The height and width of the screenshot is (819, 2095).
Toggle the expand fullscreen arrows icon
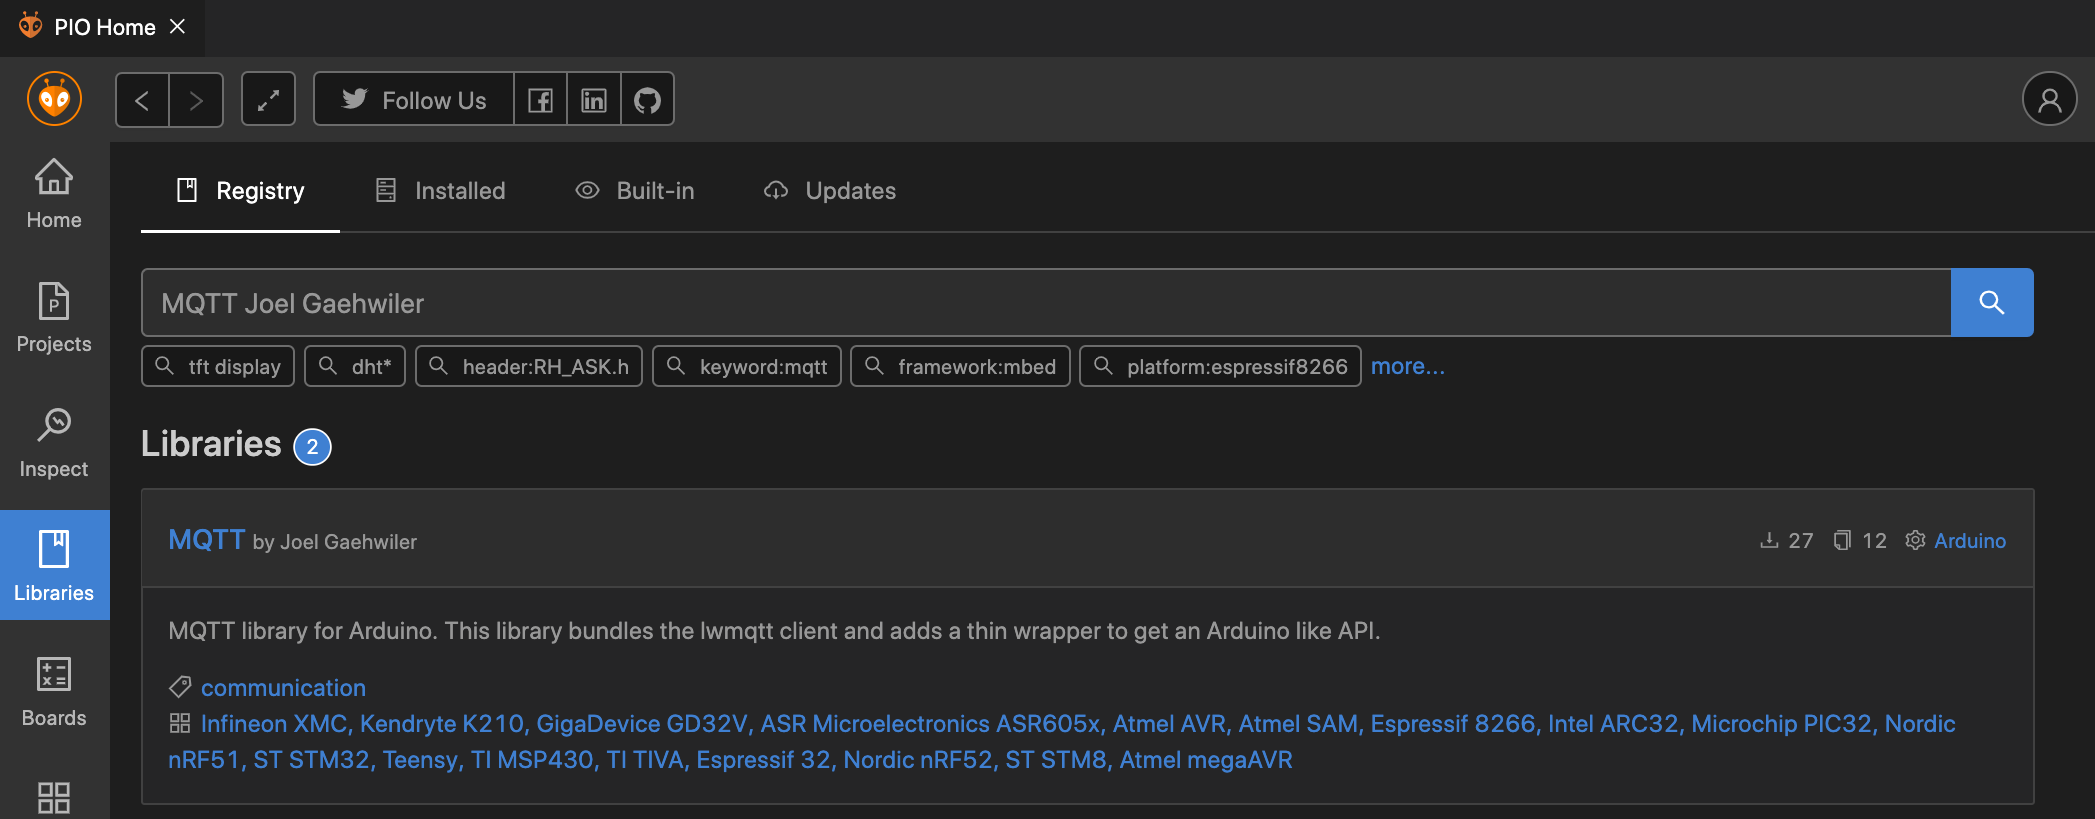click(x=268, y=100)
